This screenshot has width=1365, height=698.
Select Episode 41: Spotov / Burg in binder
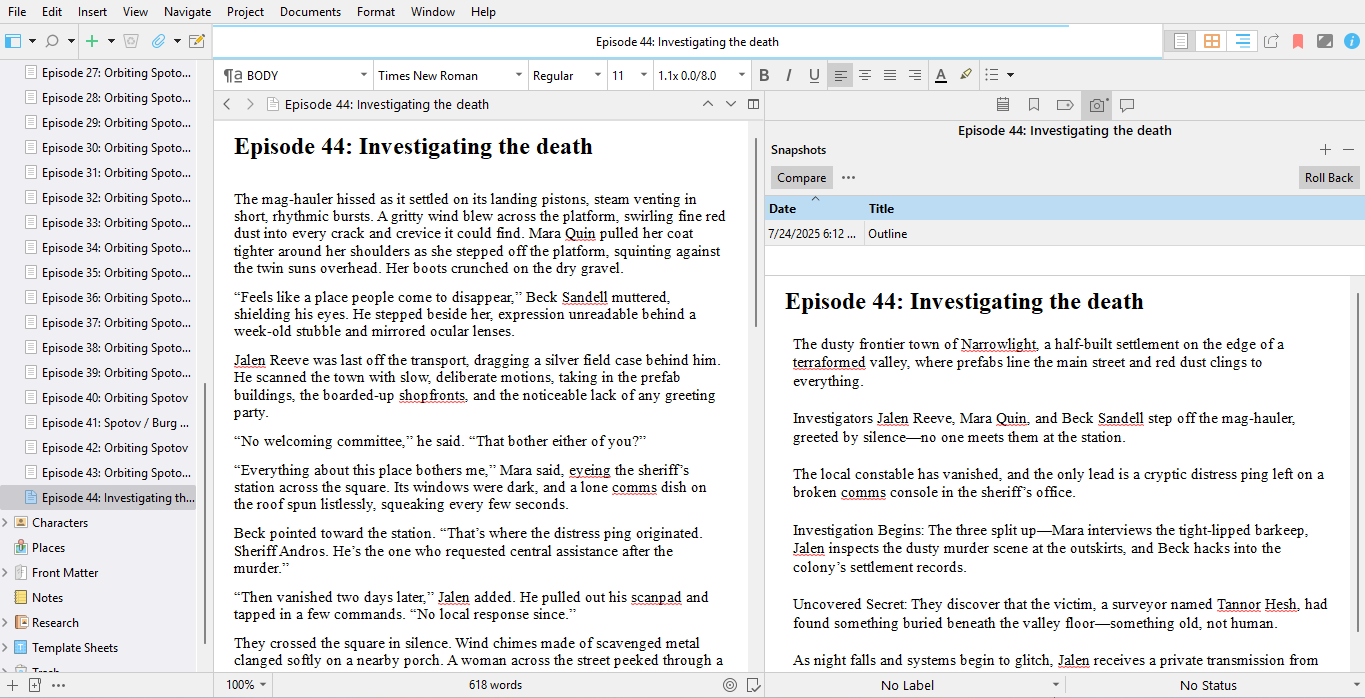(114, 423)
